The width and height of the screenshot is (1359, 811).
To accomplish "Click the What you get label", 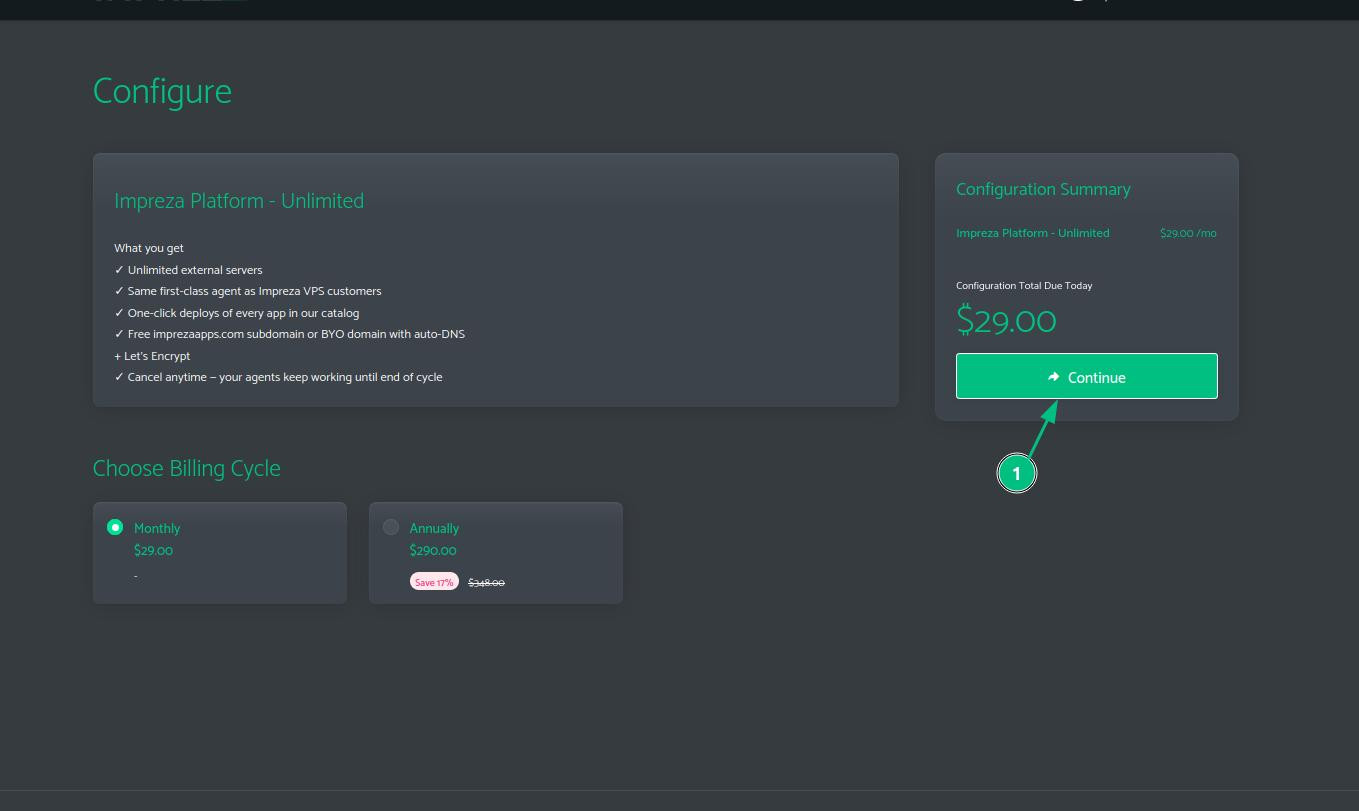I will point(149,248).
